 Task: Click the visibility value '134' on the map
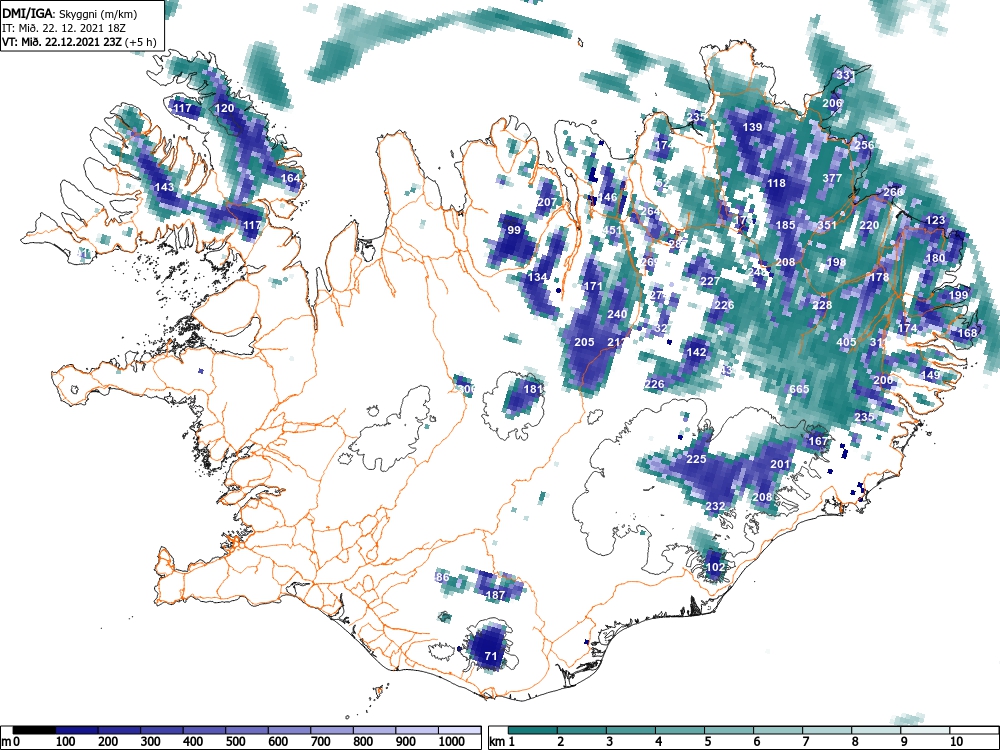538,277
